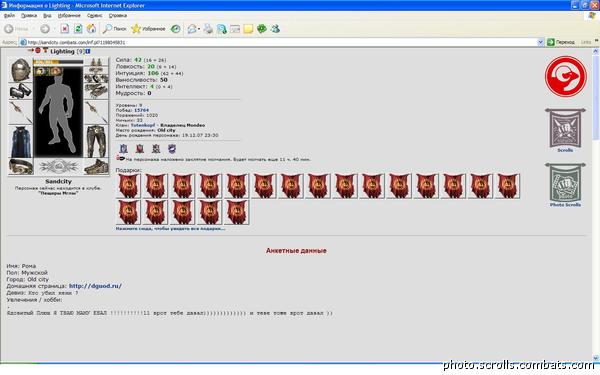
Task: Click link to see all gifts
Action: pos(170,228)
